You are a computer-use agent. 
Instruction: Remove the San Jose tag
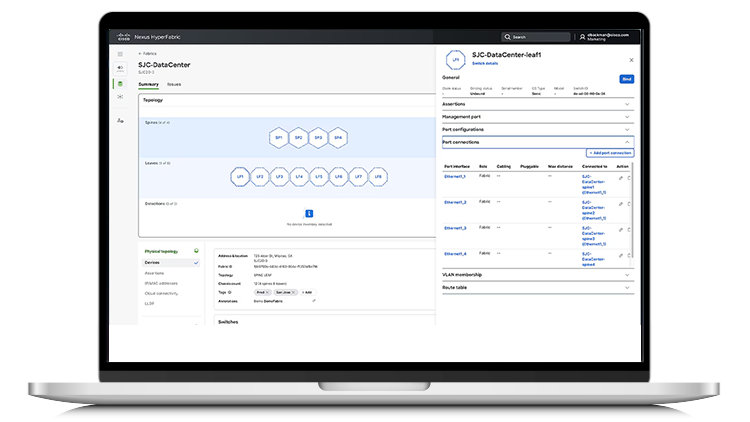tap(294, 292)
